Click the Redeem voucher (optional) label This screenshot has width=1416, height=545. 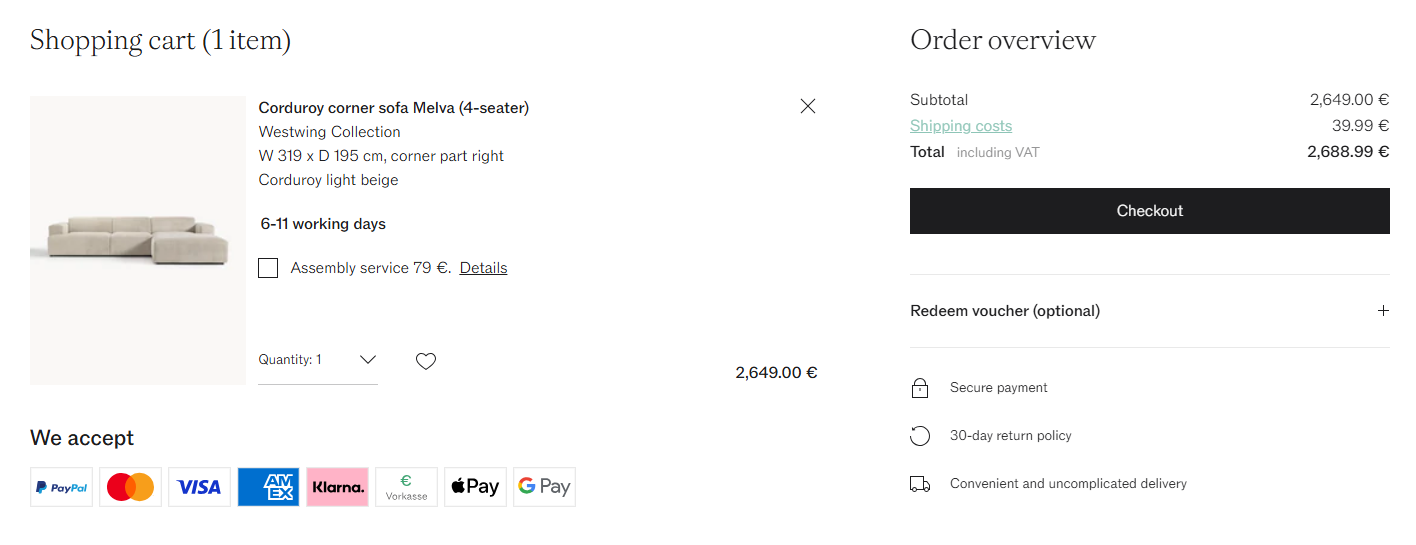[x=1005, y=311]
